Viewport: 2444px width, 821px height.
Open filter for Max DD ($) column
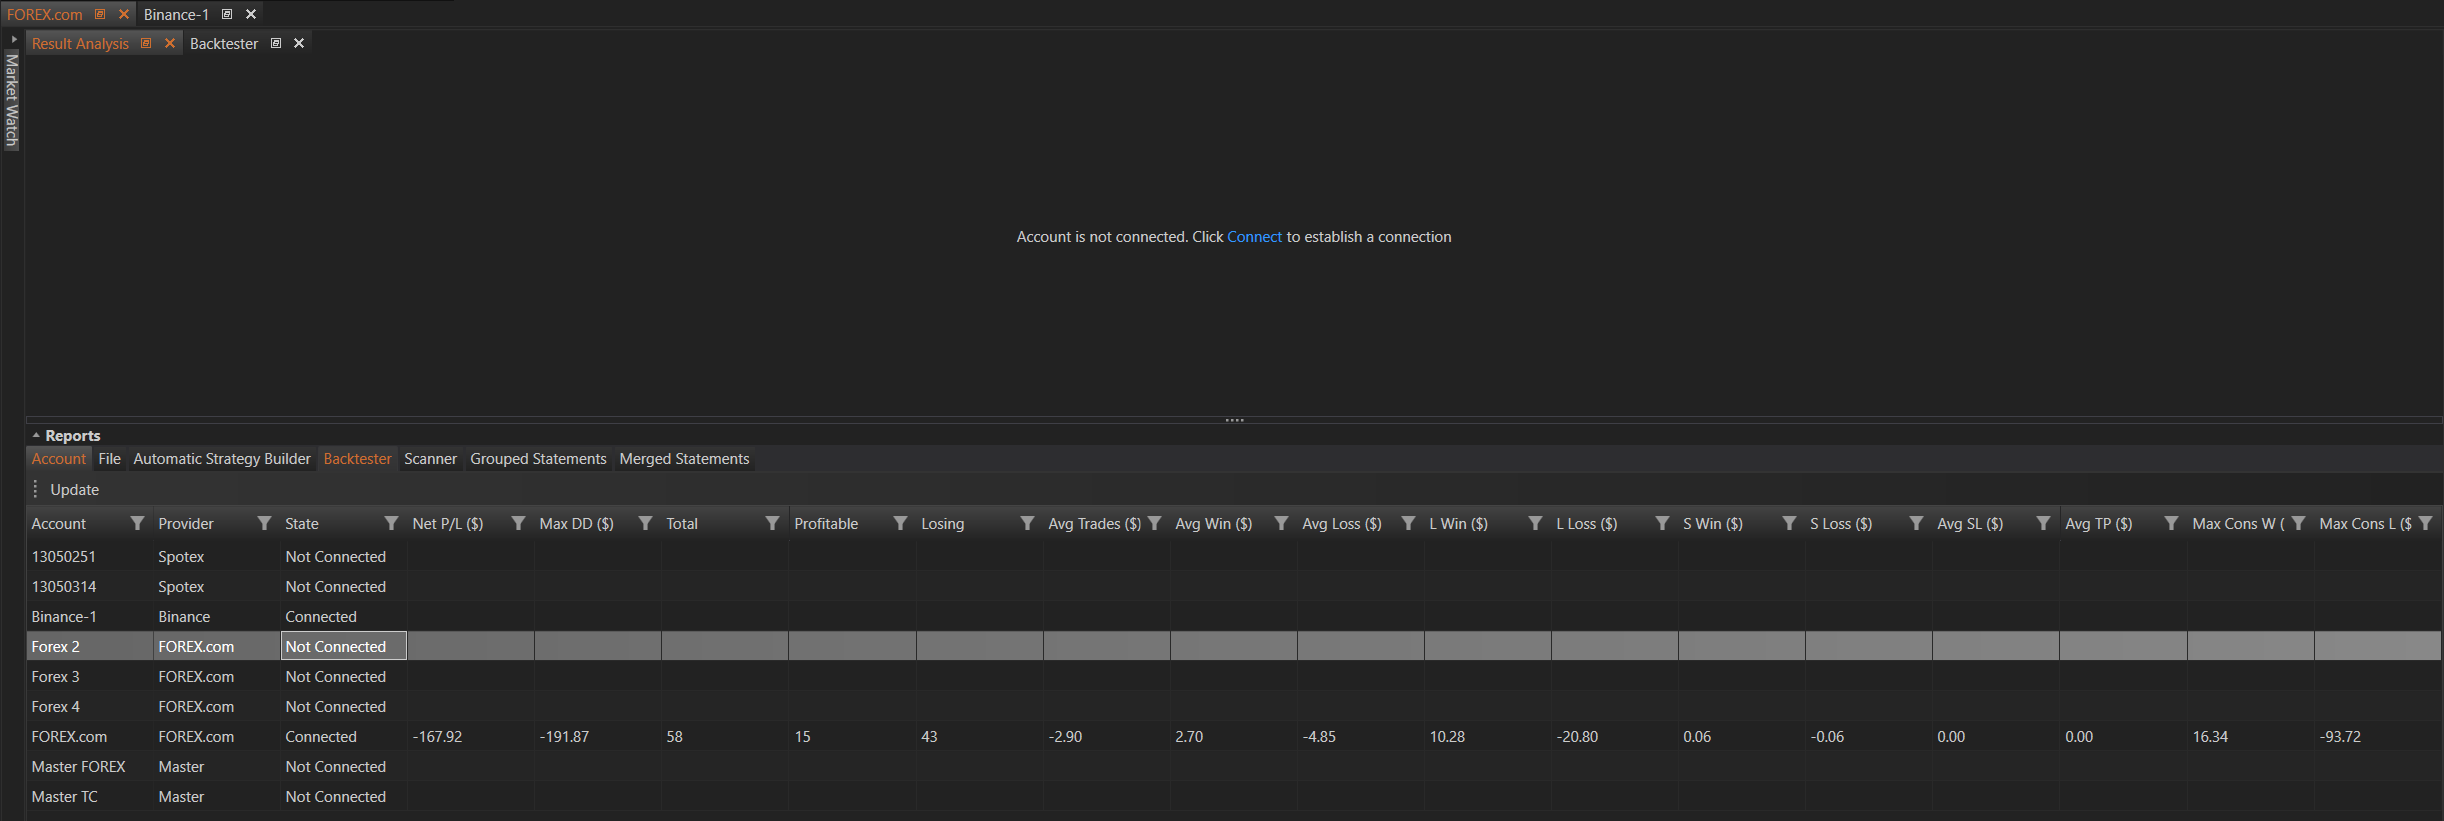tap(645, 523)
